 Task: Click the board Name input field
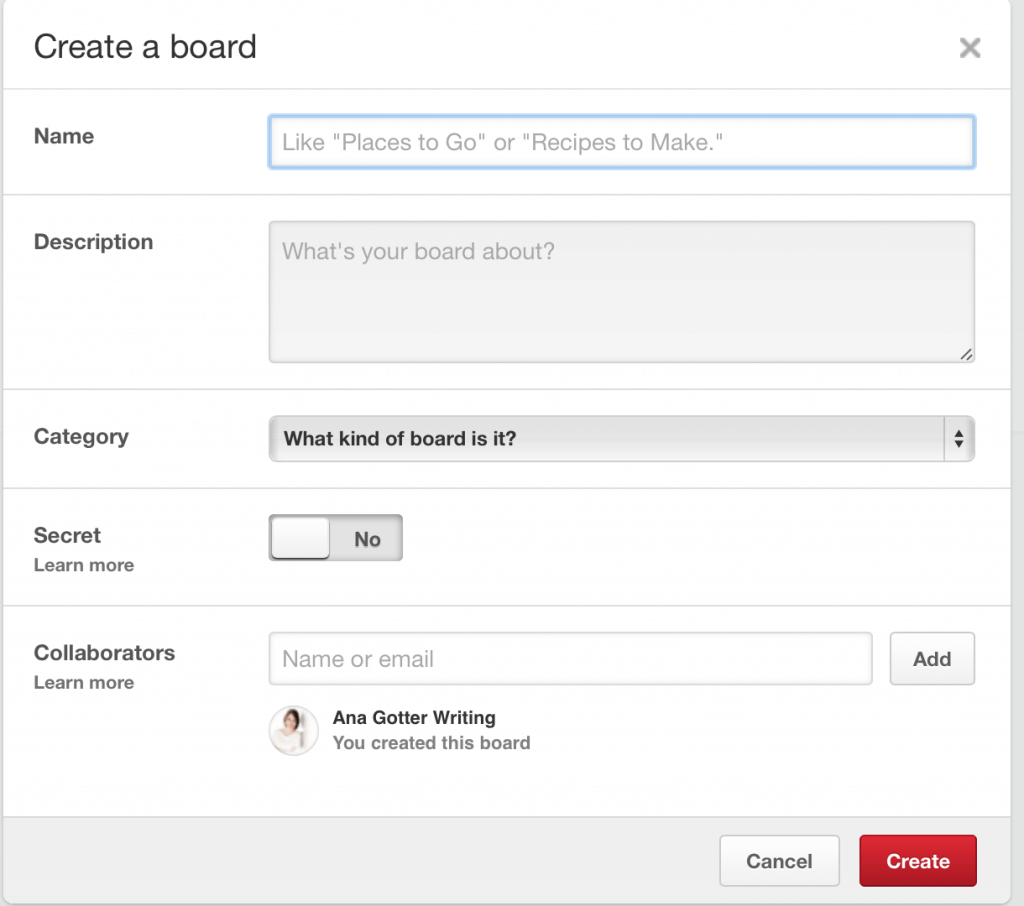(x=622, y=142)
